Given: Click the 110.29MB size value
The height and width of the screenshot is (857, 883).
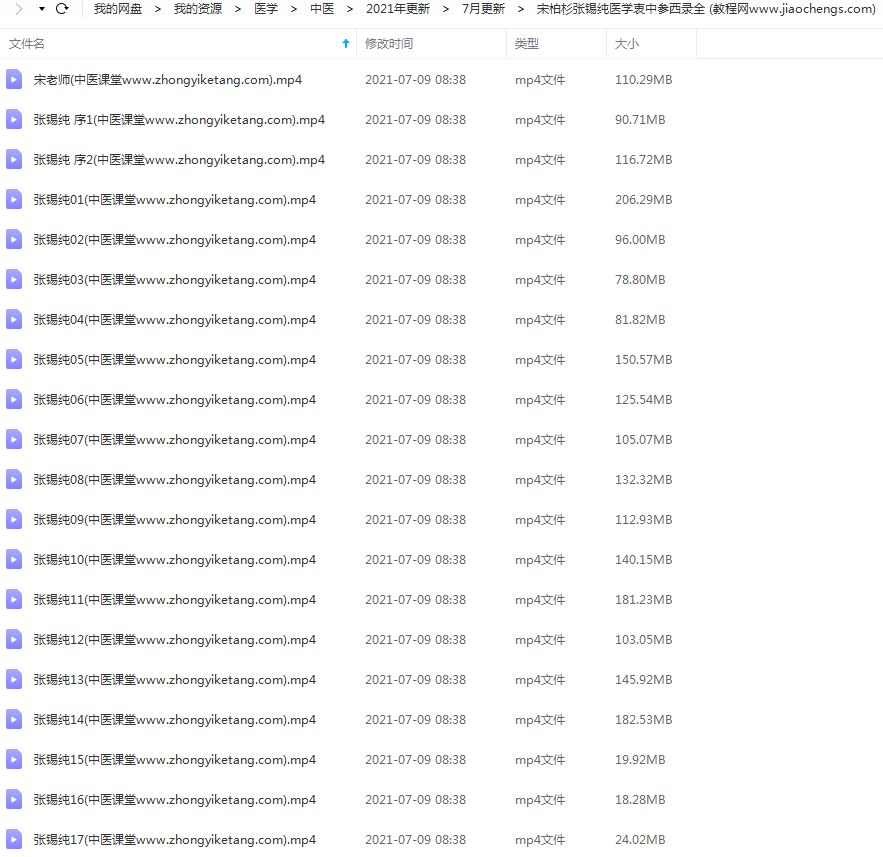Looking at the screenshot, I should [x=644, y=80].
